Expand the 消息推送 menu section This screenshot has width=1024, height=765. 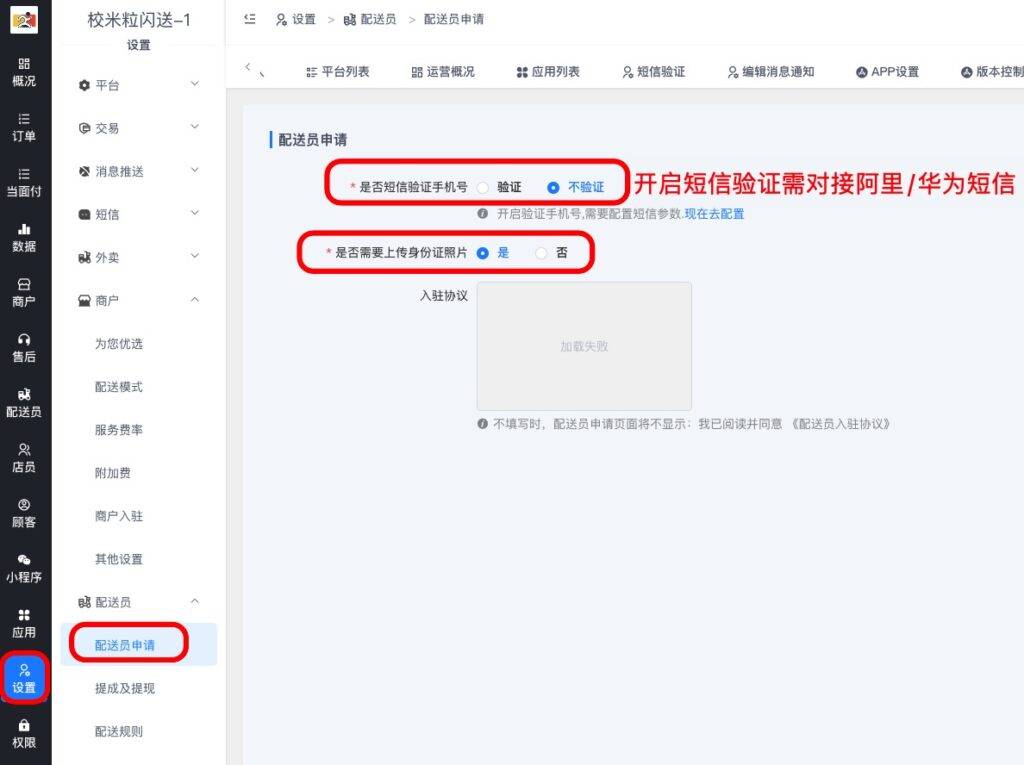[138, 171]
